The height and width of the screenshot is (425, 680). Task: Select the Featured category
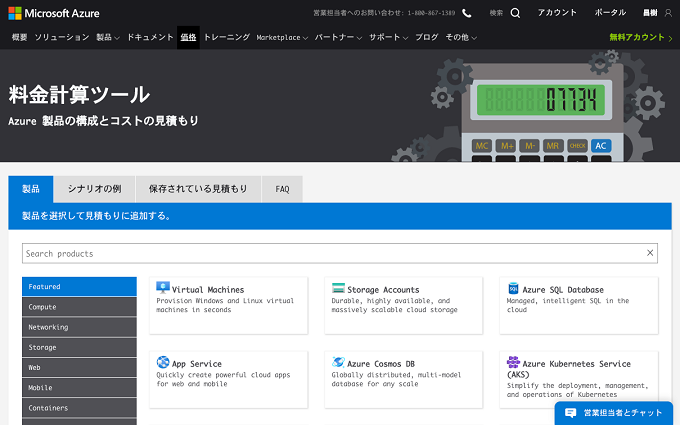click(x=79, y=287)
